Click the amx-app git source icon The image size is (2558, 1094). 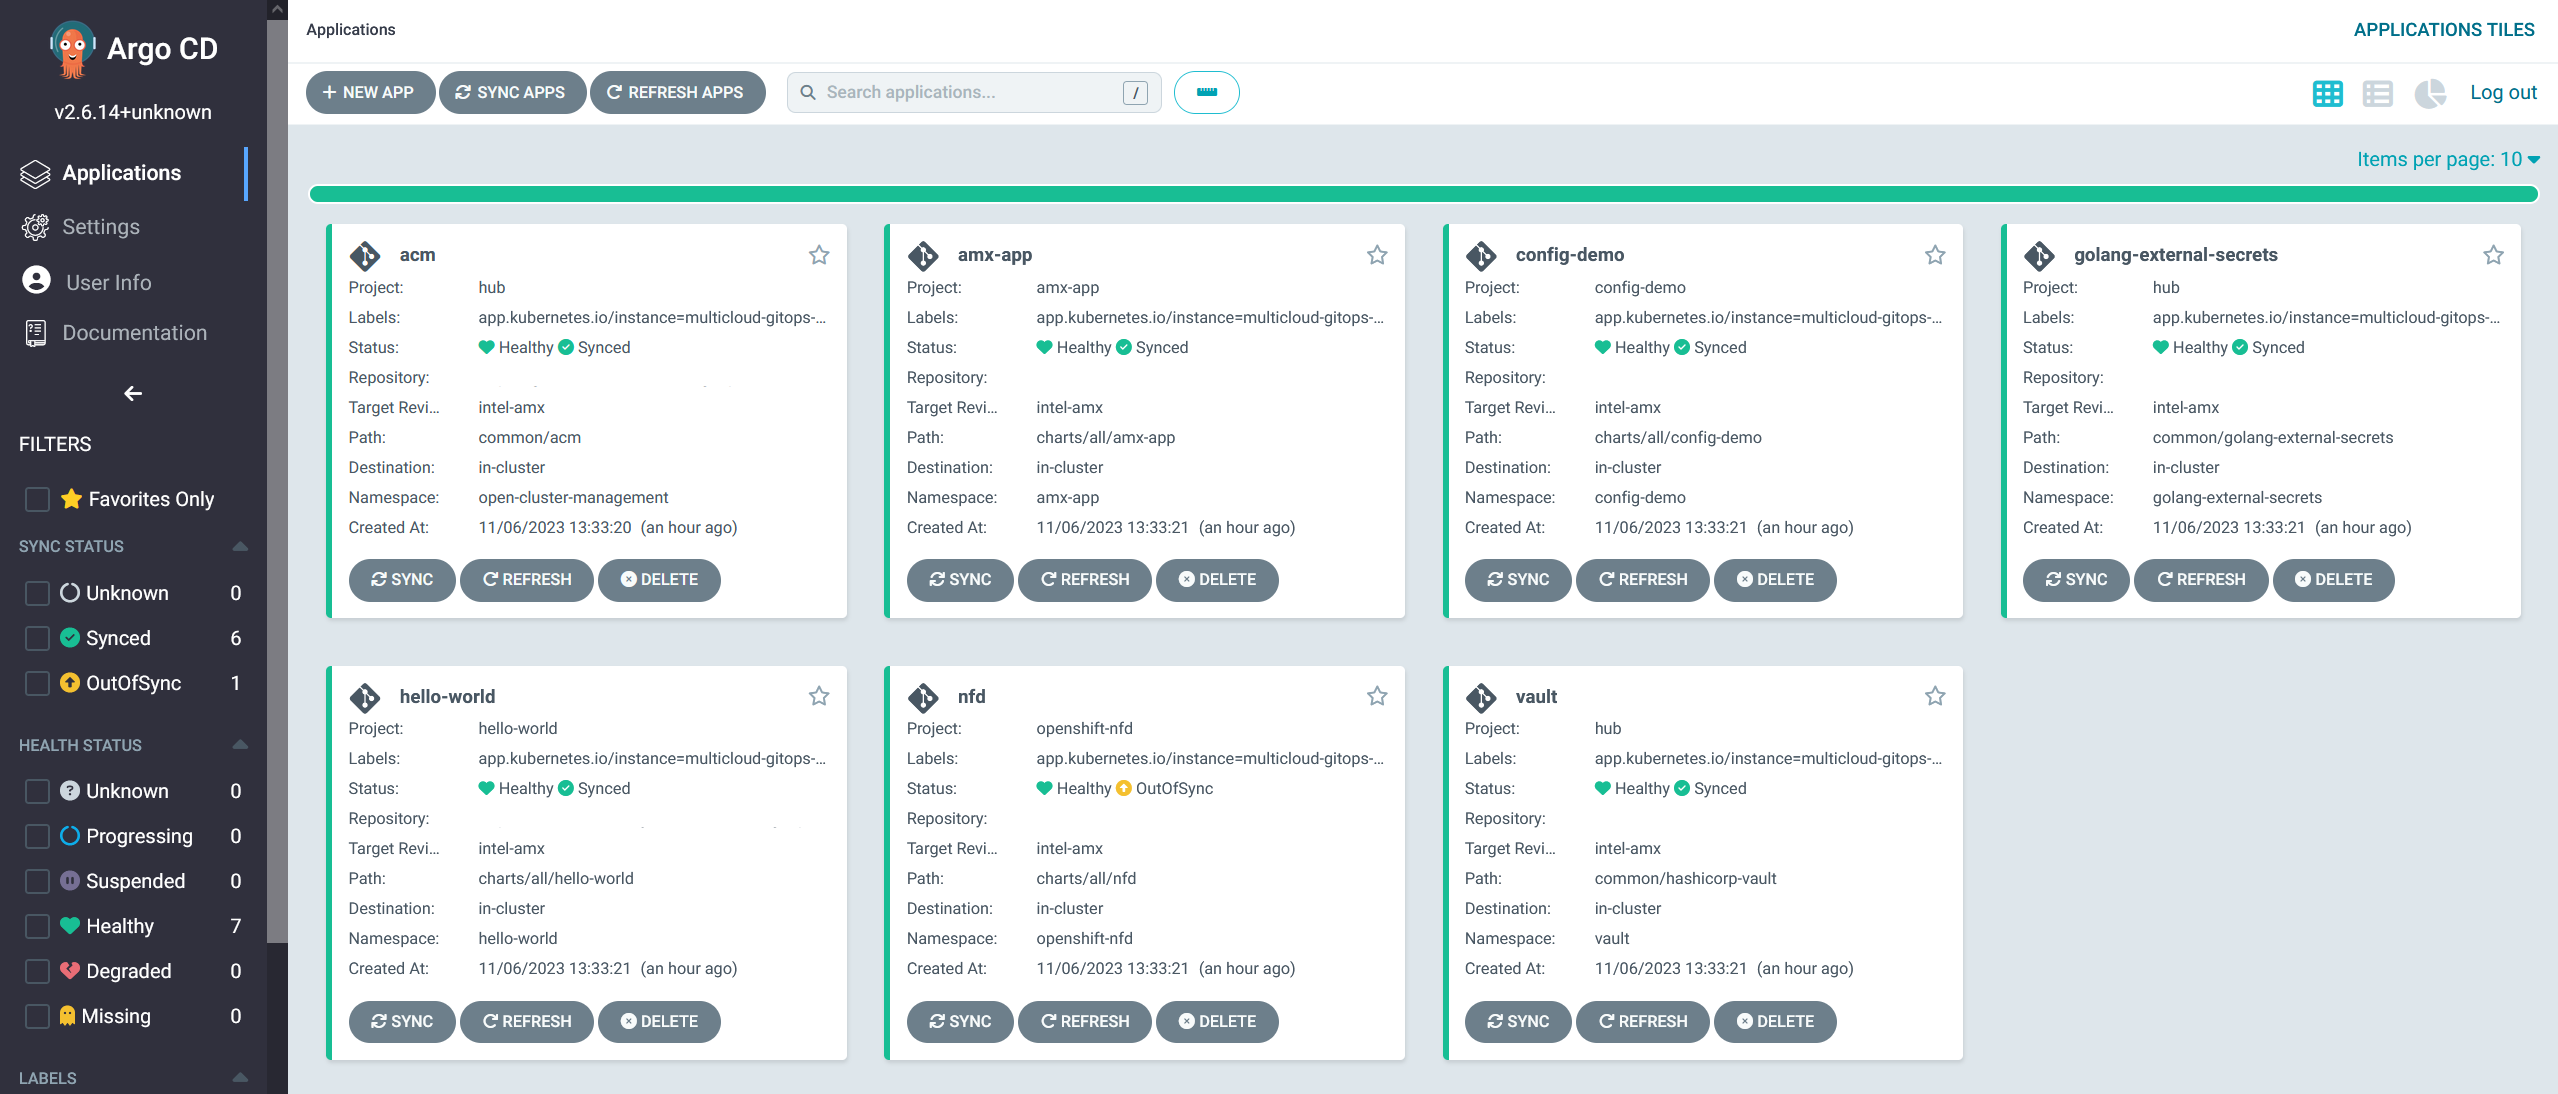923,256
